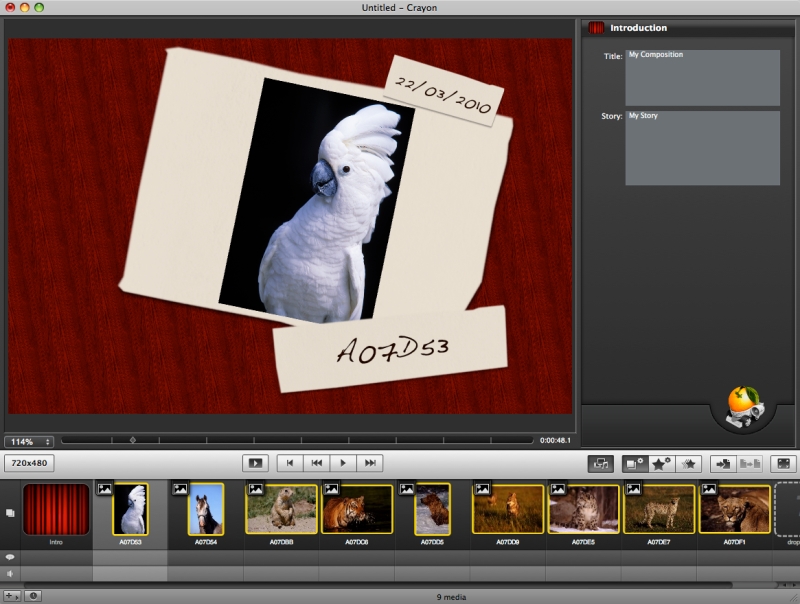The width and height of the screenshot is (800, 604).
Task: Click the image icon above A07DE5
Action: click(558, 489)
